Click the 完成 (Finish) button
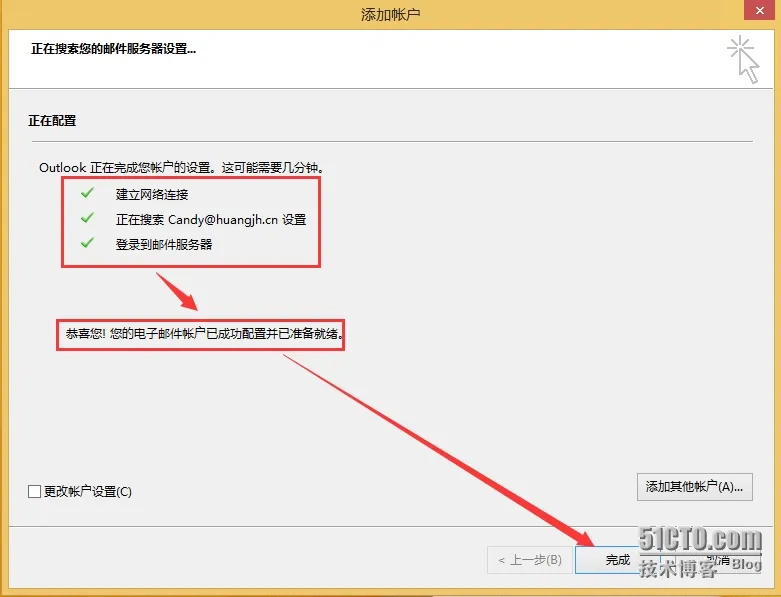Viewport: 781px width, 597px height. pyautogui.click(x=618, y=560)
